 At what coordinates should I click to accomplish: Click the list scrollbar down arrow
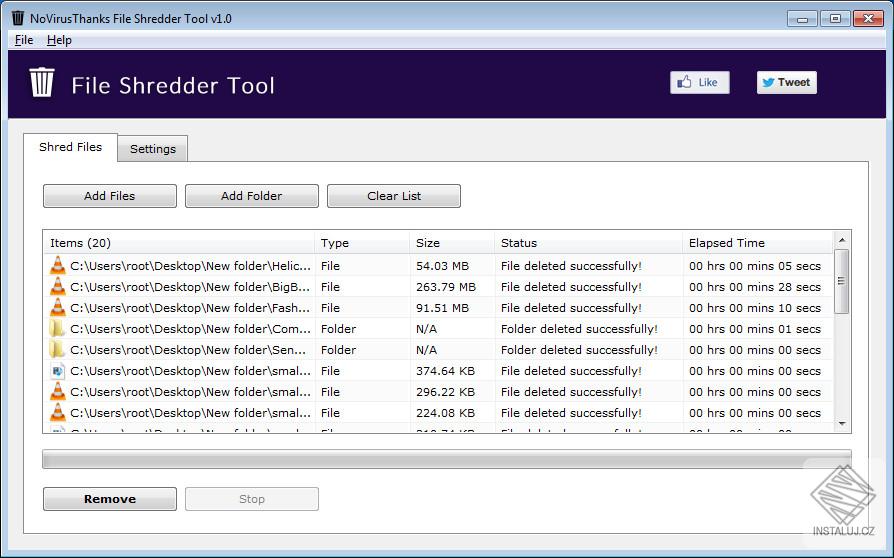tap(842, 424)
